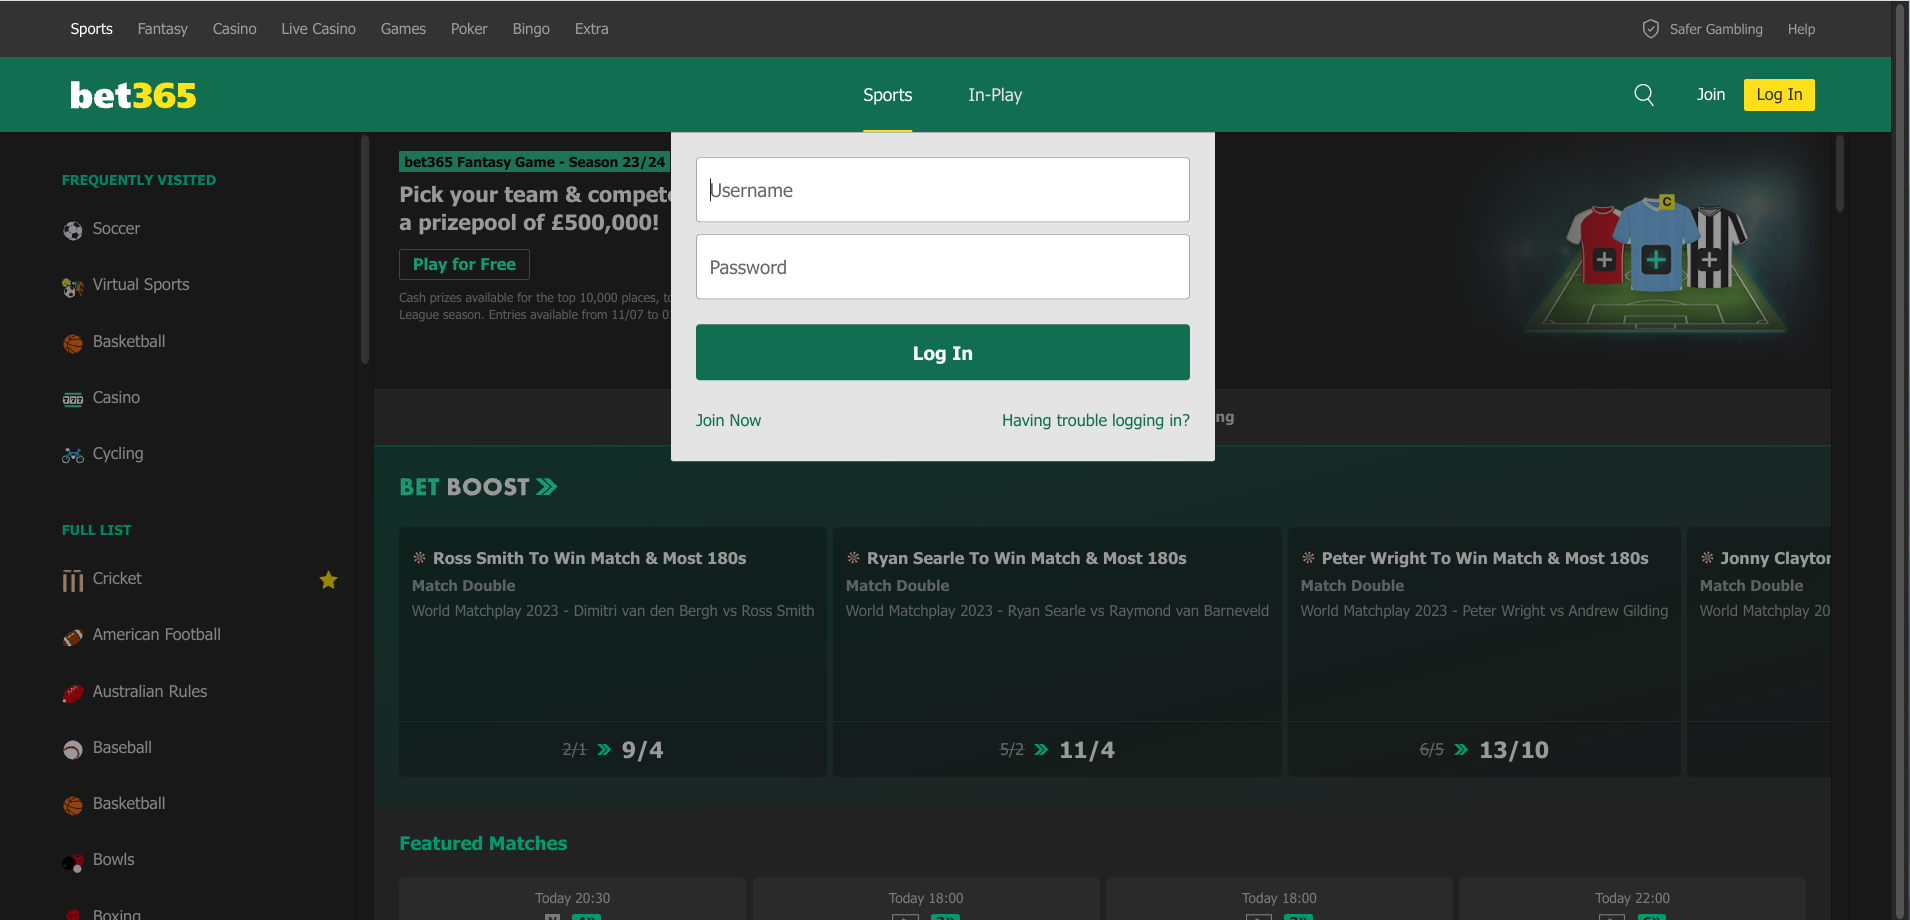Viewport: 1910px width, 920px height.
Task: Open Australian Rules in Full List
Action: point(150,692)
